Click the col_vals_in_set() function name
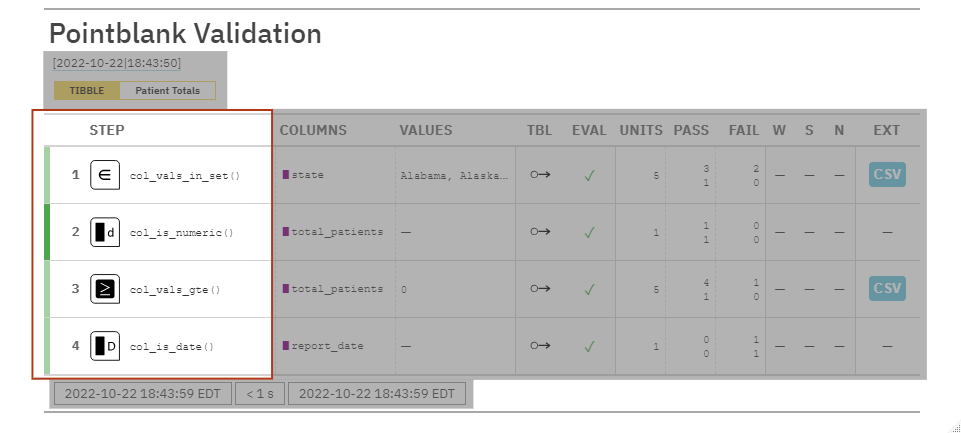961x433 pixels. (185, 175)
